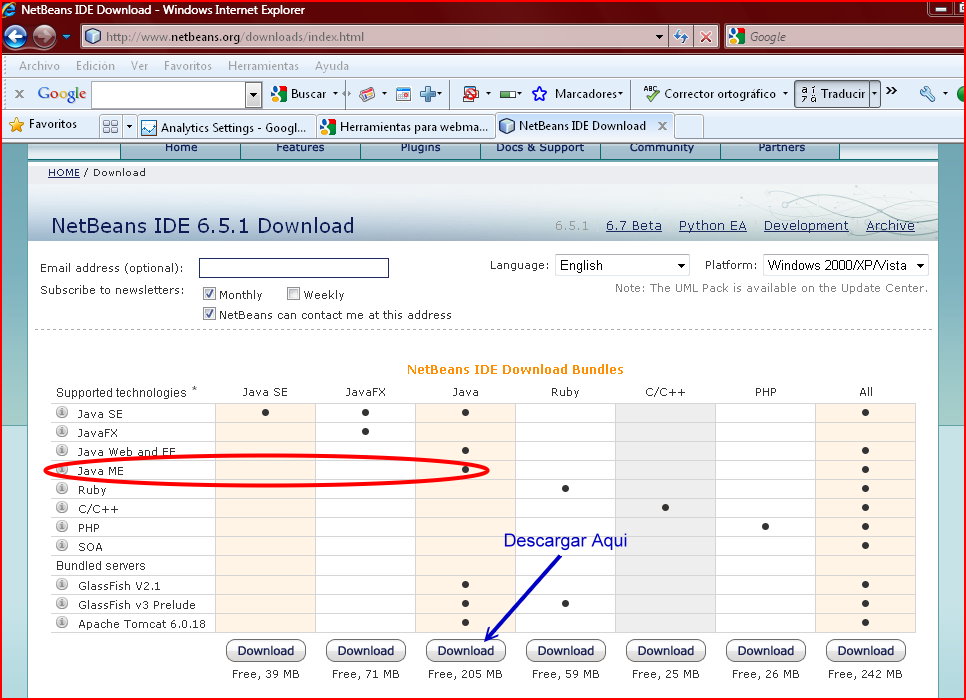Toggle NetBeans can contact me checkbox
The width and height of the screenshot is (966, 700).
point(209,314)
